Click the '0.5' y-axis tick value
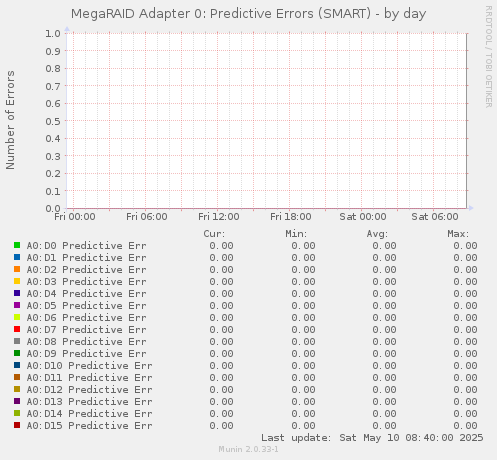This screenshot has height=460, width=497. pyautogui.click(x=53, y=121)
